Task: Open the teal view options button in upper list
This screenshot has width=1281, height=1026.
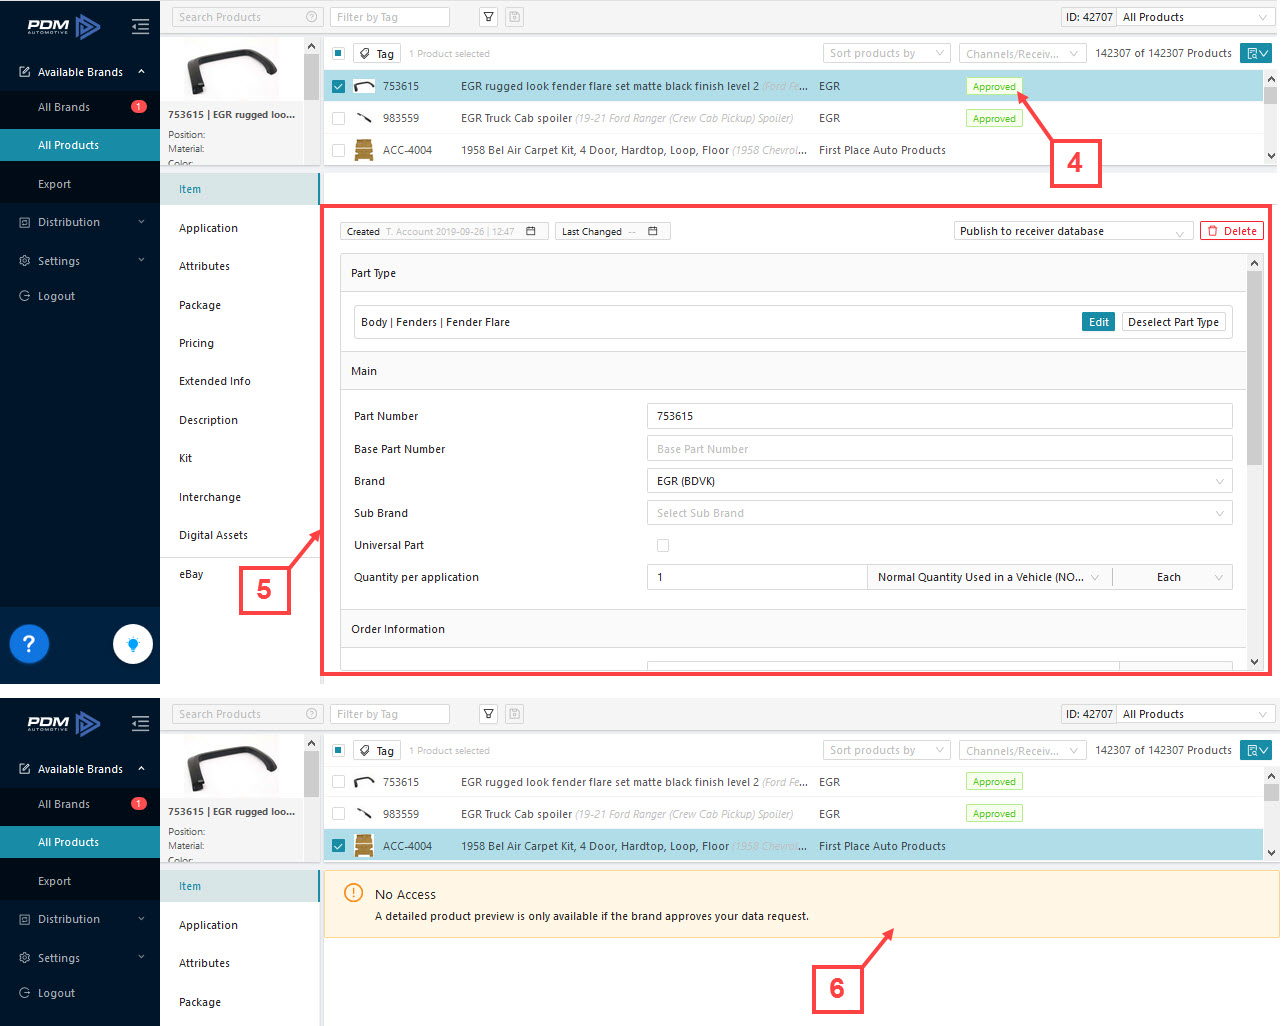Action: [x=1256, y=53]
